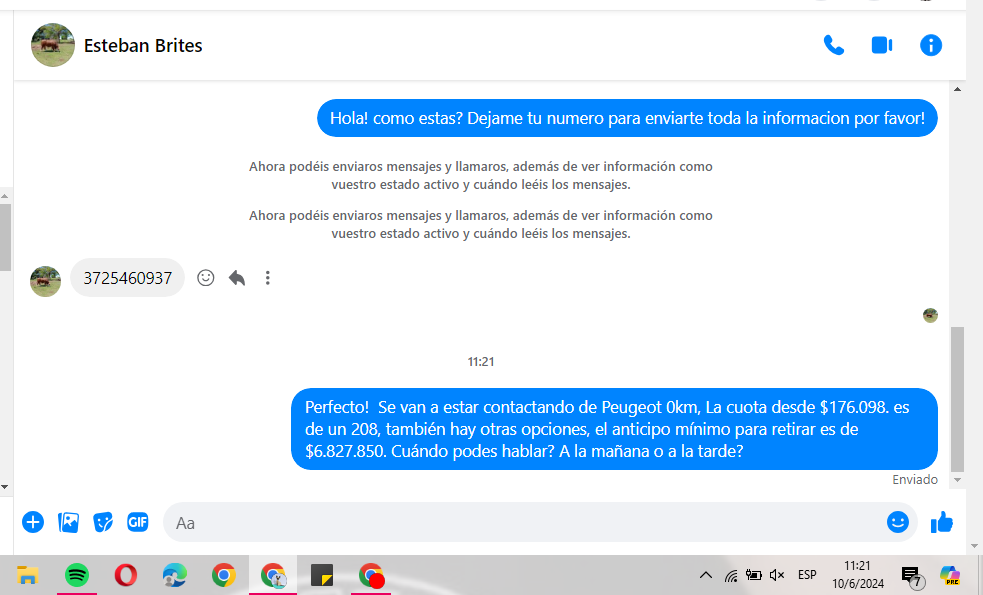Open Chrome window with red badge

371,575
